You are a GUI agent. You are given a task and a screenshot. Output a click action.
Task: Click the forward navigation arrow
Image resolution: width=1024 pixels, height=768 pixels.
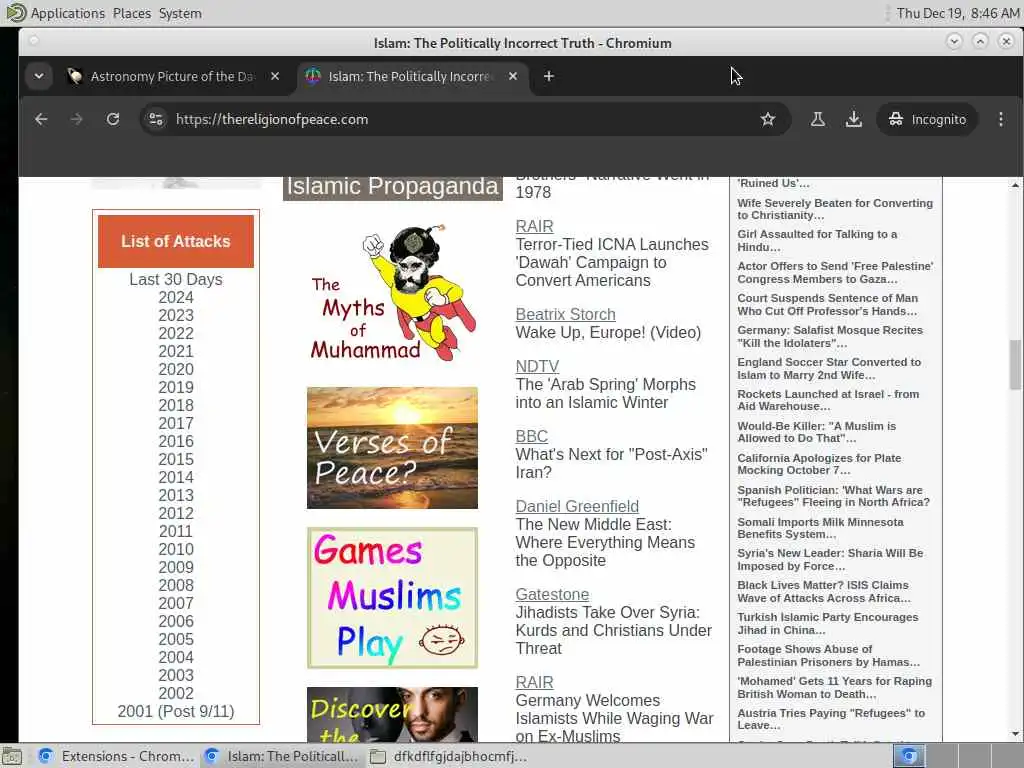pyautogui.click(x=76, y=119)
